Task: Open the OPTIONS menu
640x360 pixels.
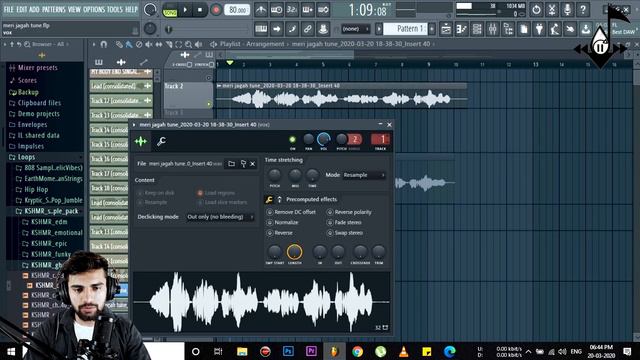Action: pyautogui.click(x=94, y=9)
